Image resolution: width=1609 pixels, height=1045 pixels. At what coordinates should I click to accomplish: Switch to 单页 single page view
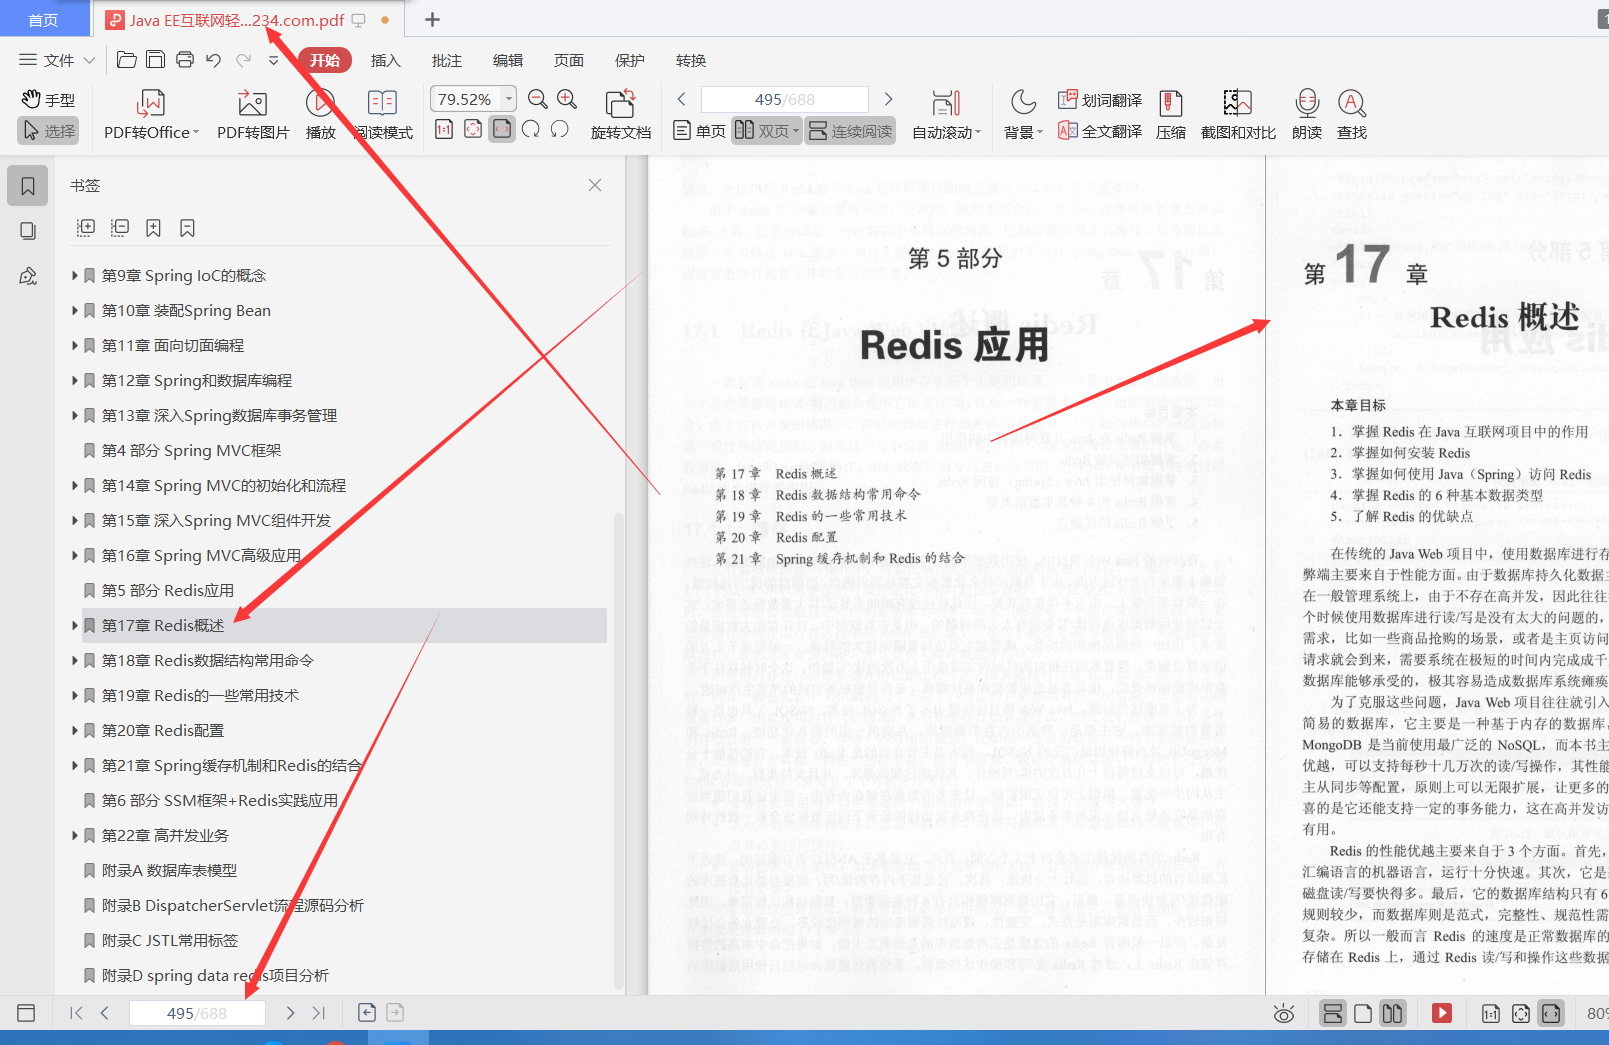700,131
